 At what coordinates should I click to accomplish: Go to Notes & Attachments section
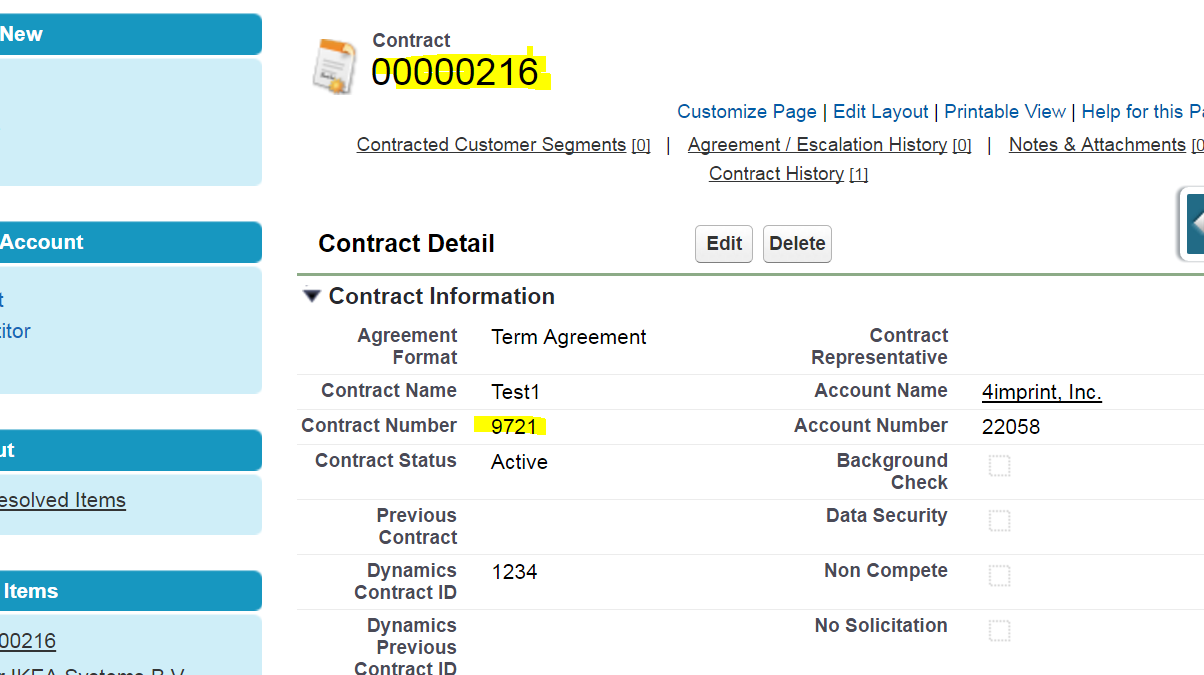[x=1097, y=145]
